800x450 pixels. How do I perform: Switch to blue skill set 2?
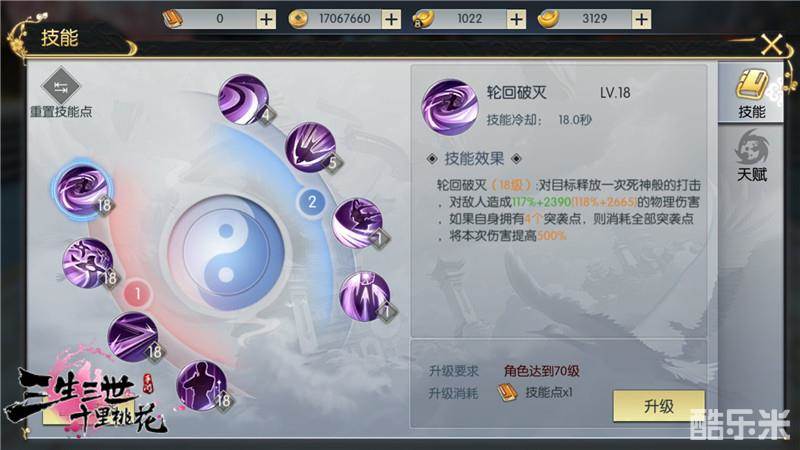[x=312, y=202]
